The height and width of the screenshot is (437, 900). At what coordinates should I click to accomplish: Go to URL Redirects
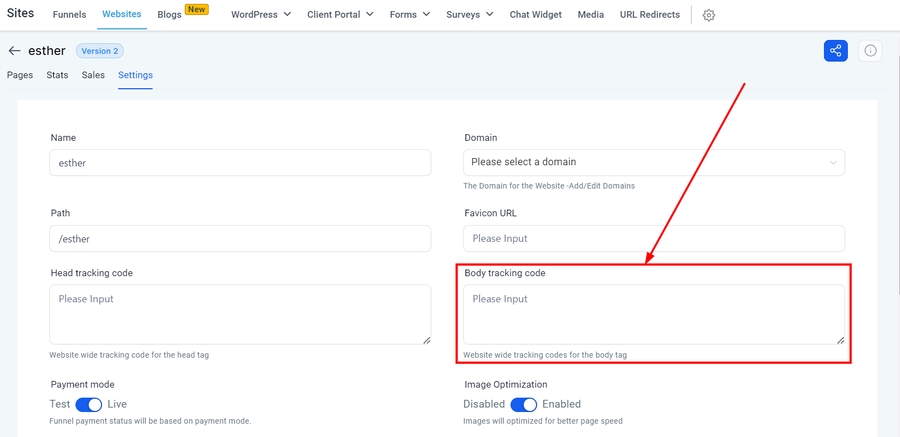point(649,15)
